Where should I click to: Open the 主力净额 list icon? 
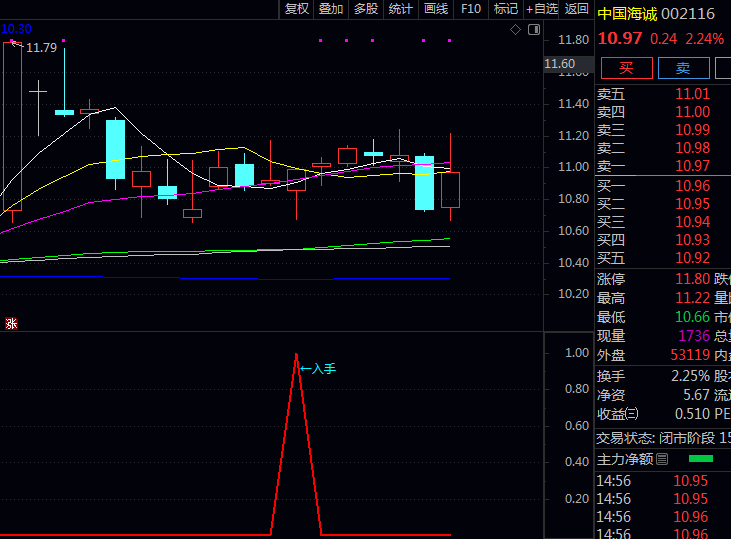tap(661, 459)
